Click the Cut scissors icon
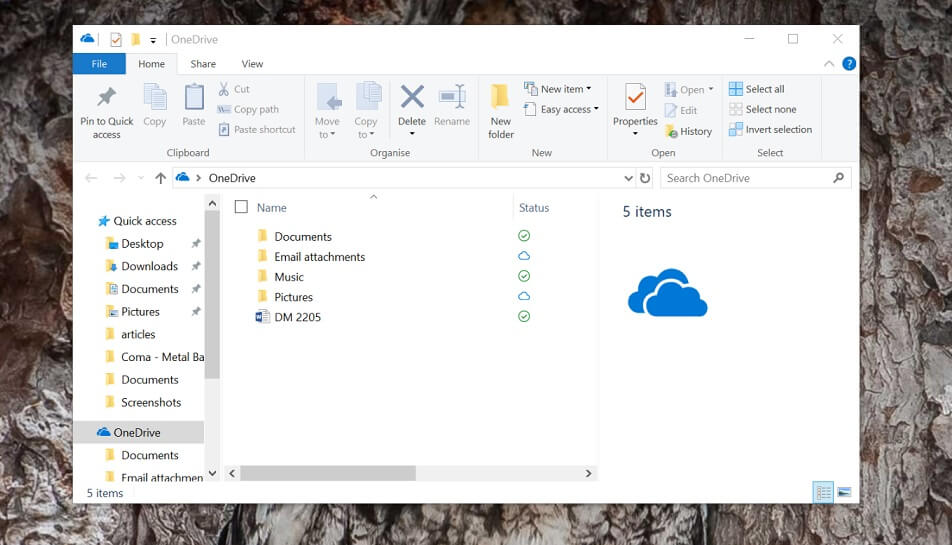The height and width of the screenshot is (545, 952). [x=224, y=89]
